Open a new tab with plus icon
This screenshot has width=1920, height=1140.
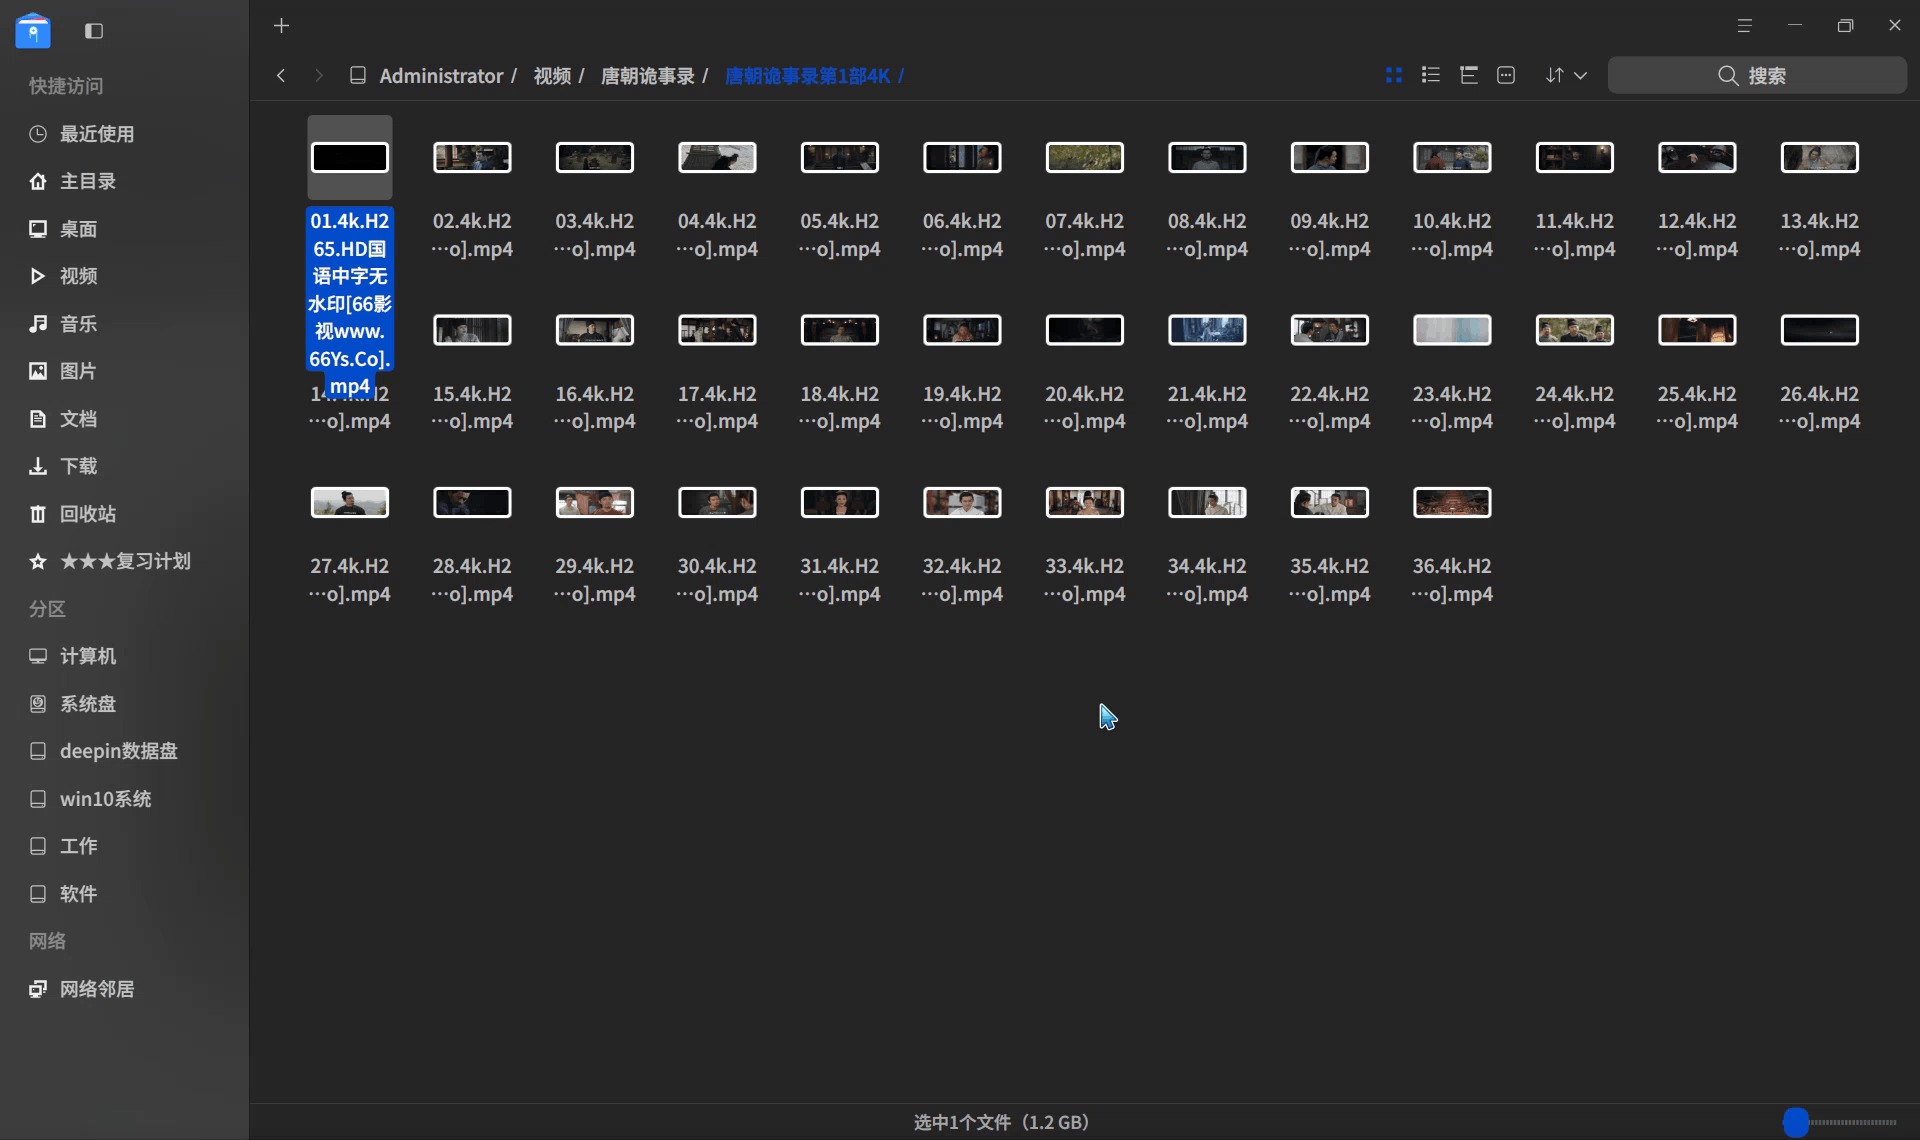281,26
